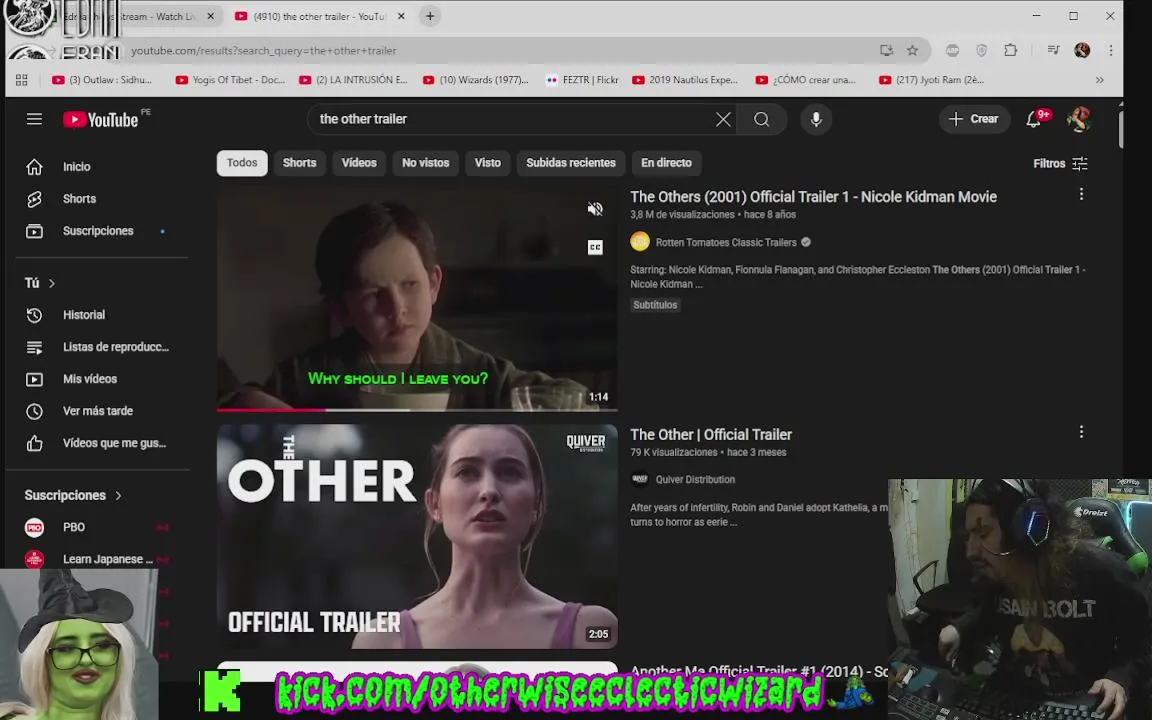Open browser media controls icon
Screen dimensions: 1152x720
[x=1054, y=50]
